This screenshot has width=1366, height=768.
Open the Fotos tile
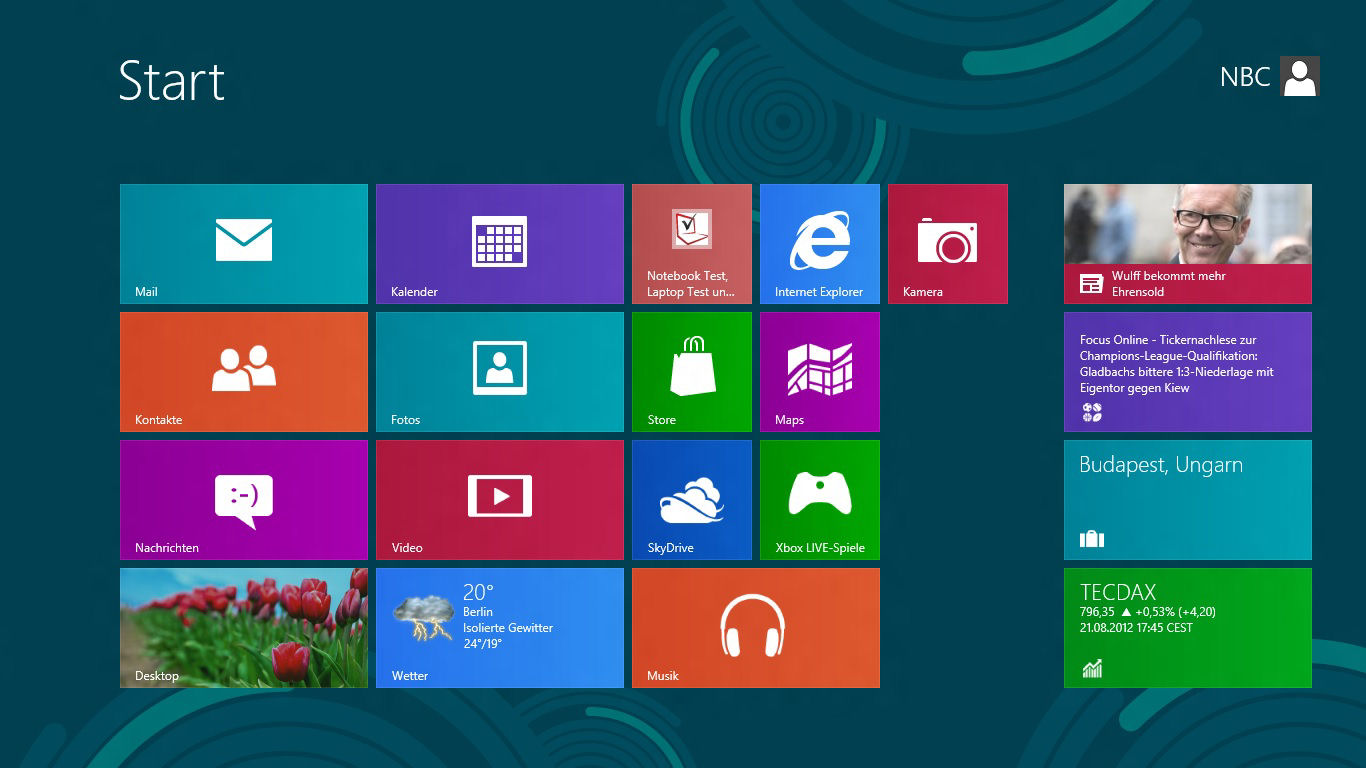[x=499, y=371]
